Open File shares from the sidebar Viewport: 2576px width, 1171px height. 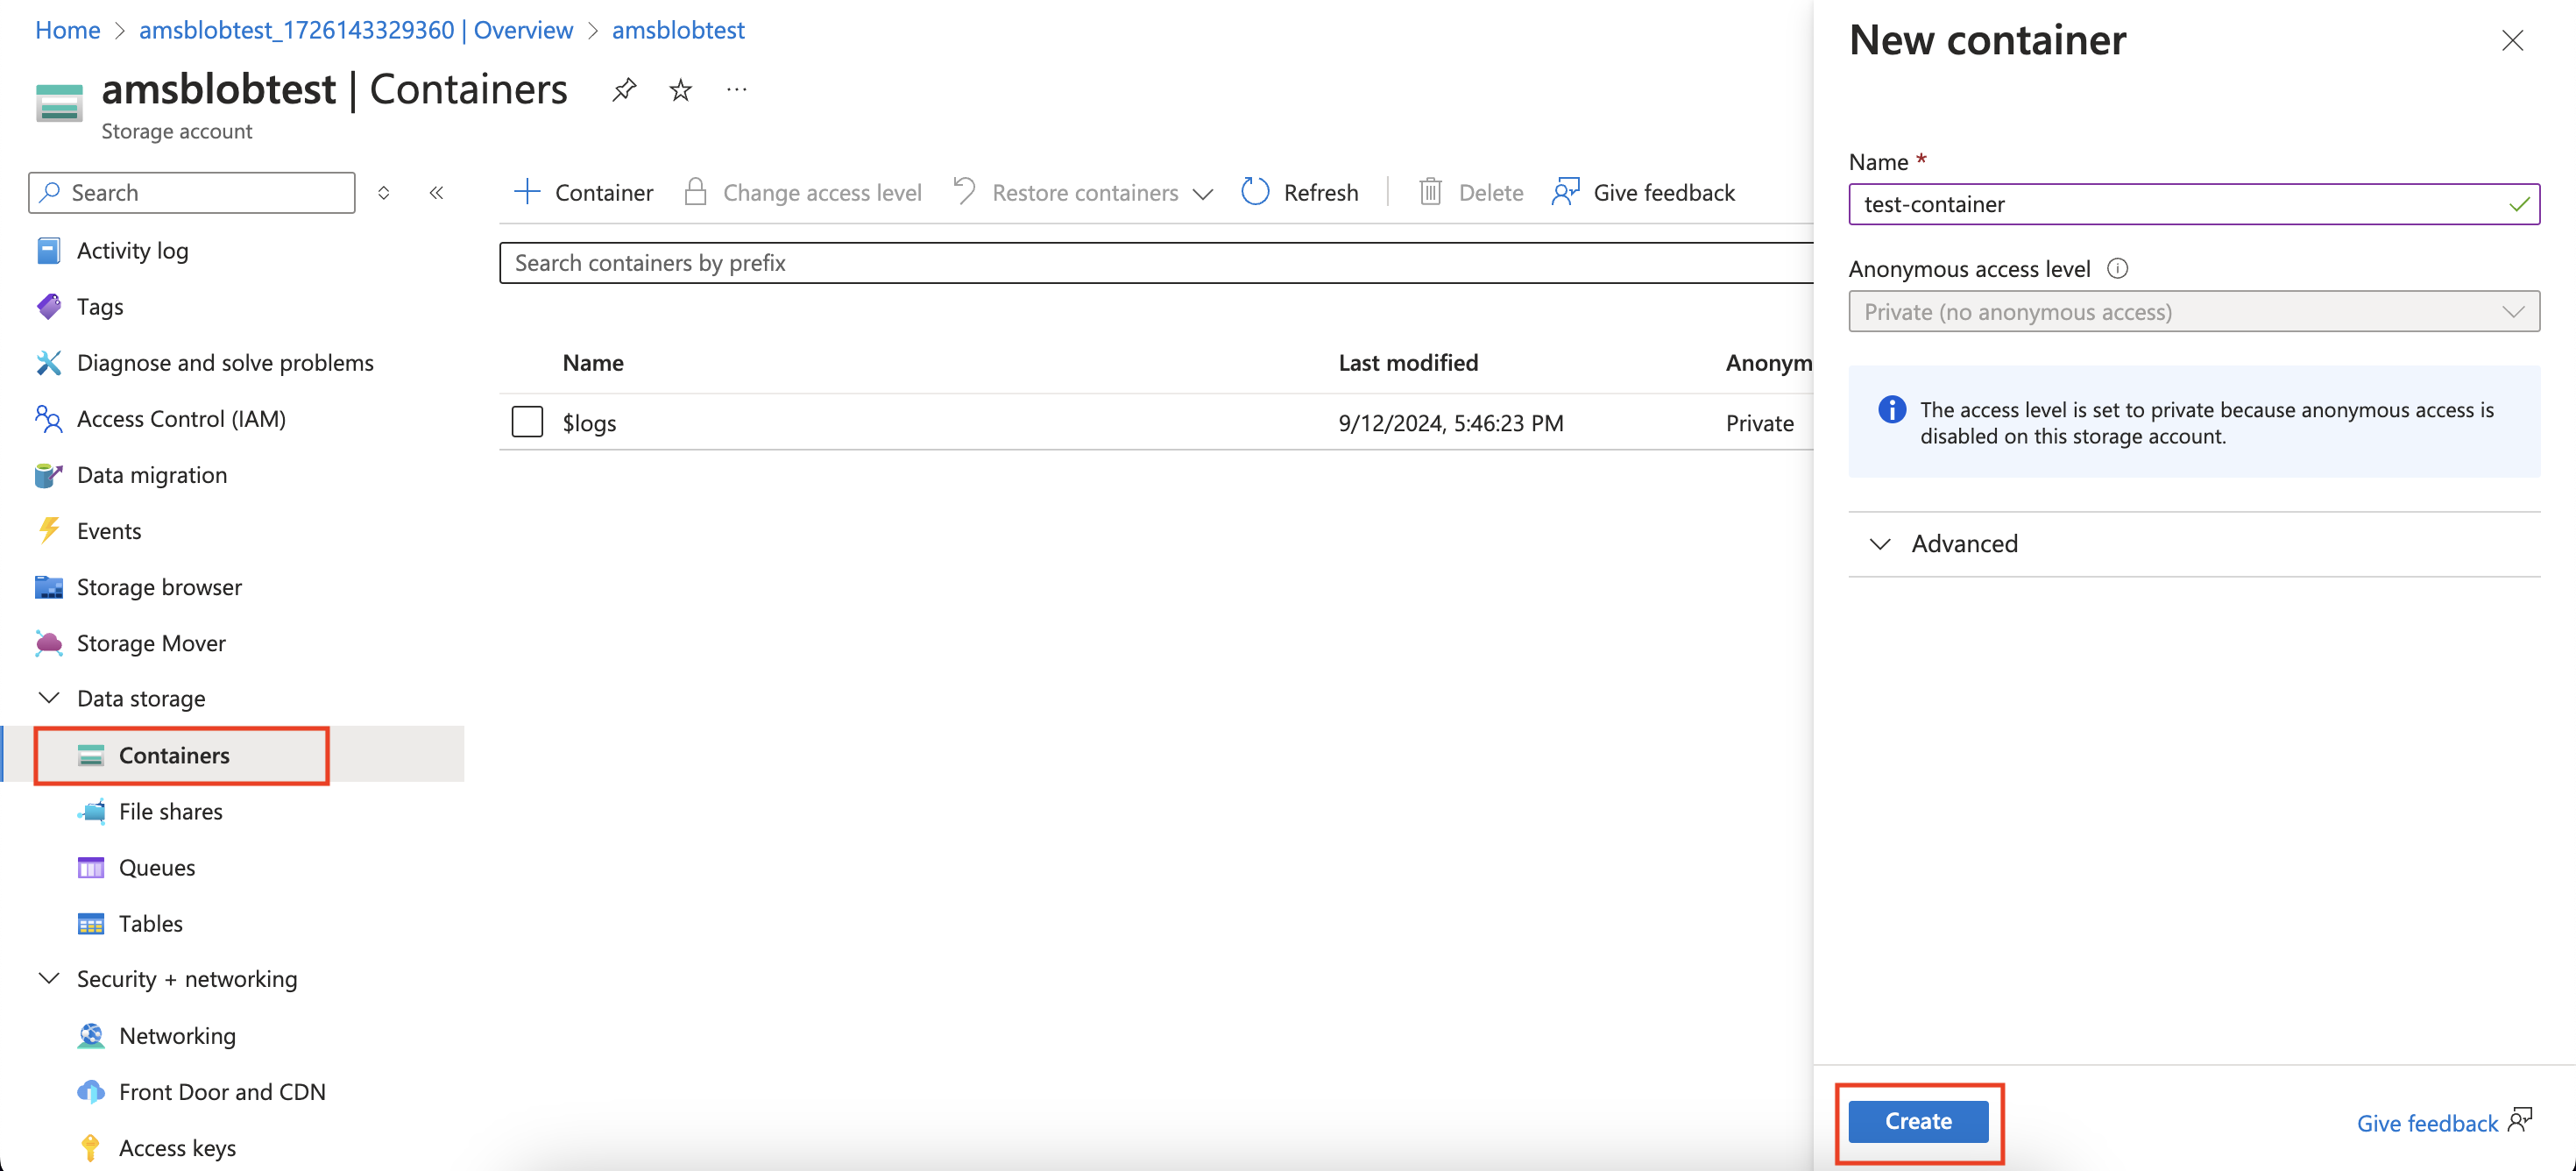click(171, 811)
